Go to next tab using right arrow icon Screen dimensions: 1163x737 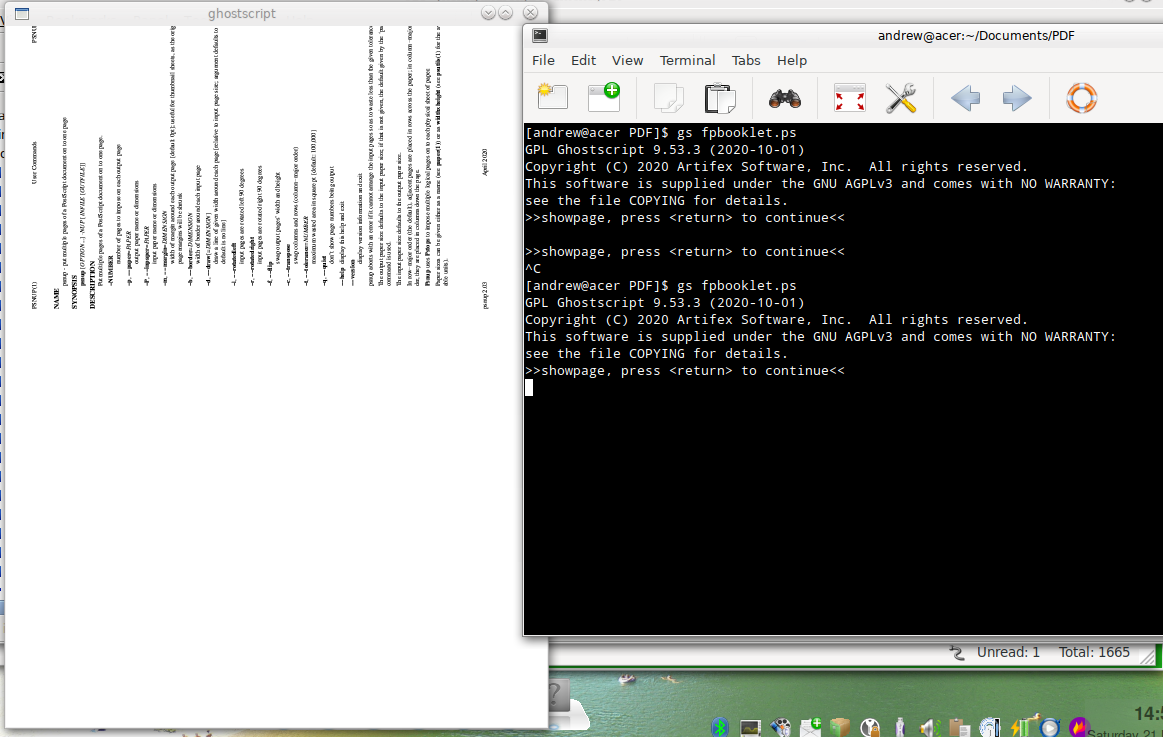(1017, 97)
